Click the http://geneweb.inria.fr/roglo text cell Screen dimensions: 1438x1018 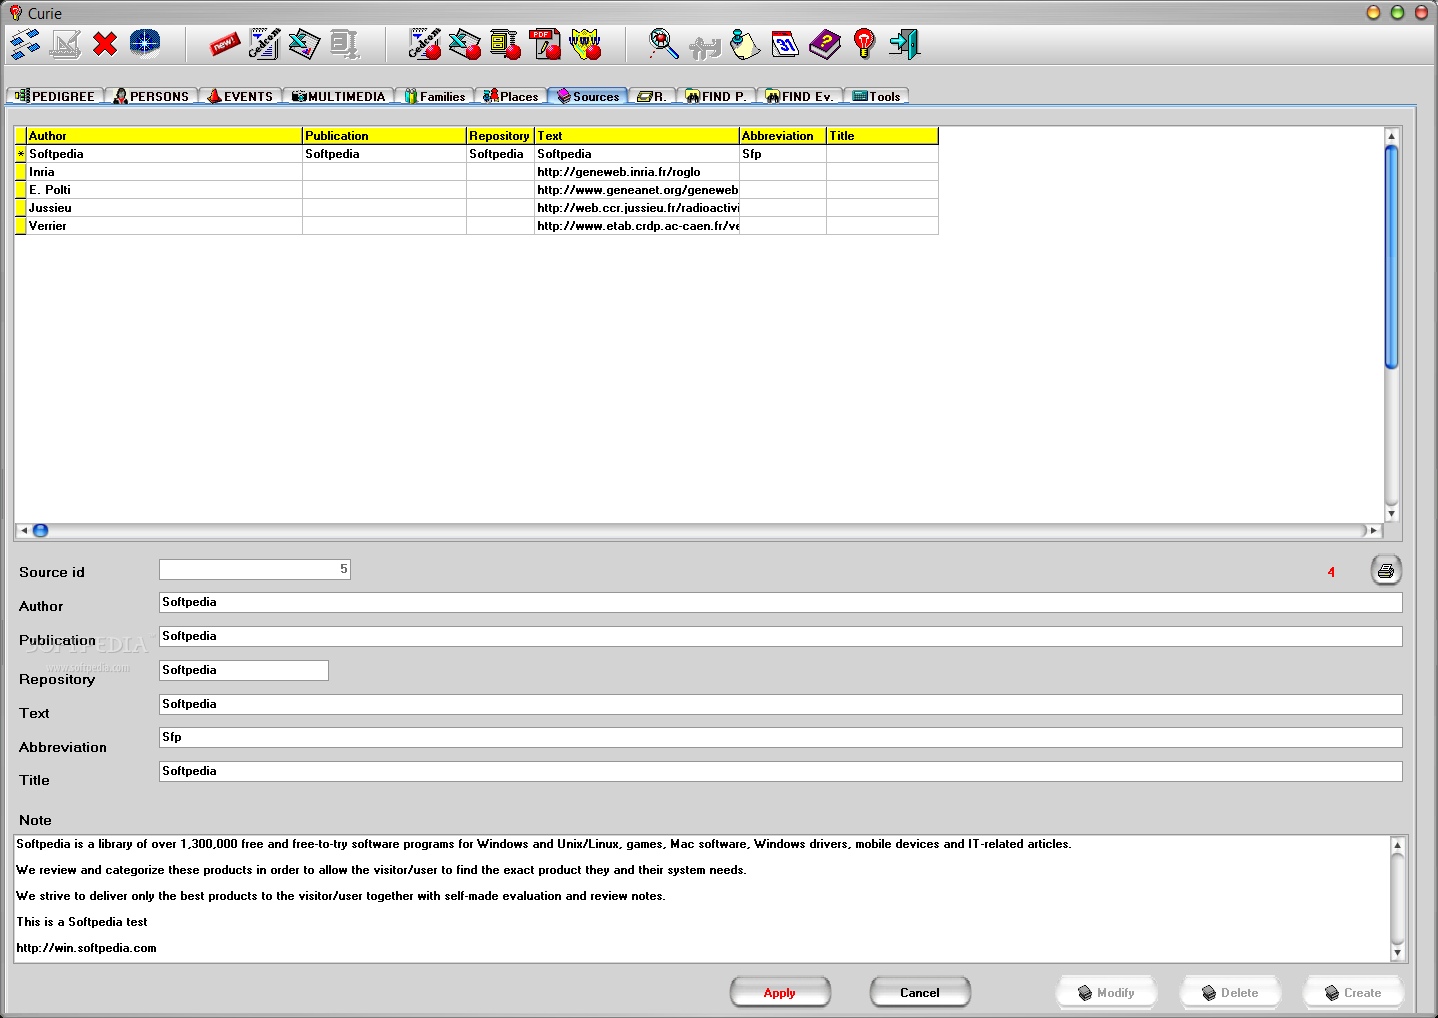click(x=636, y=172)
